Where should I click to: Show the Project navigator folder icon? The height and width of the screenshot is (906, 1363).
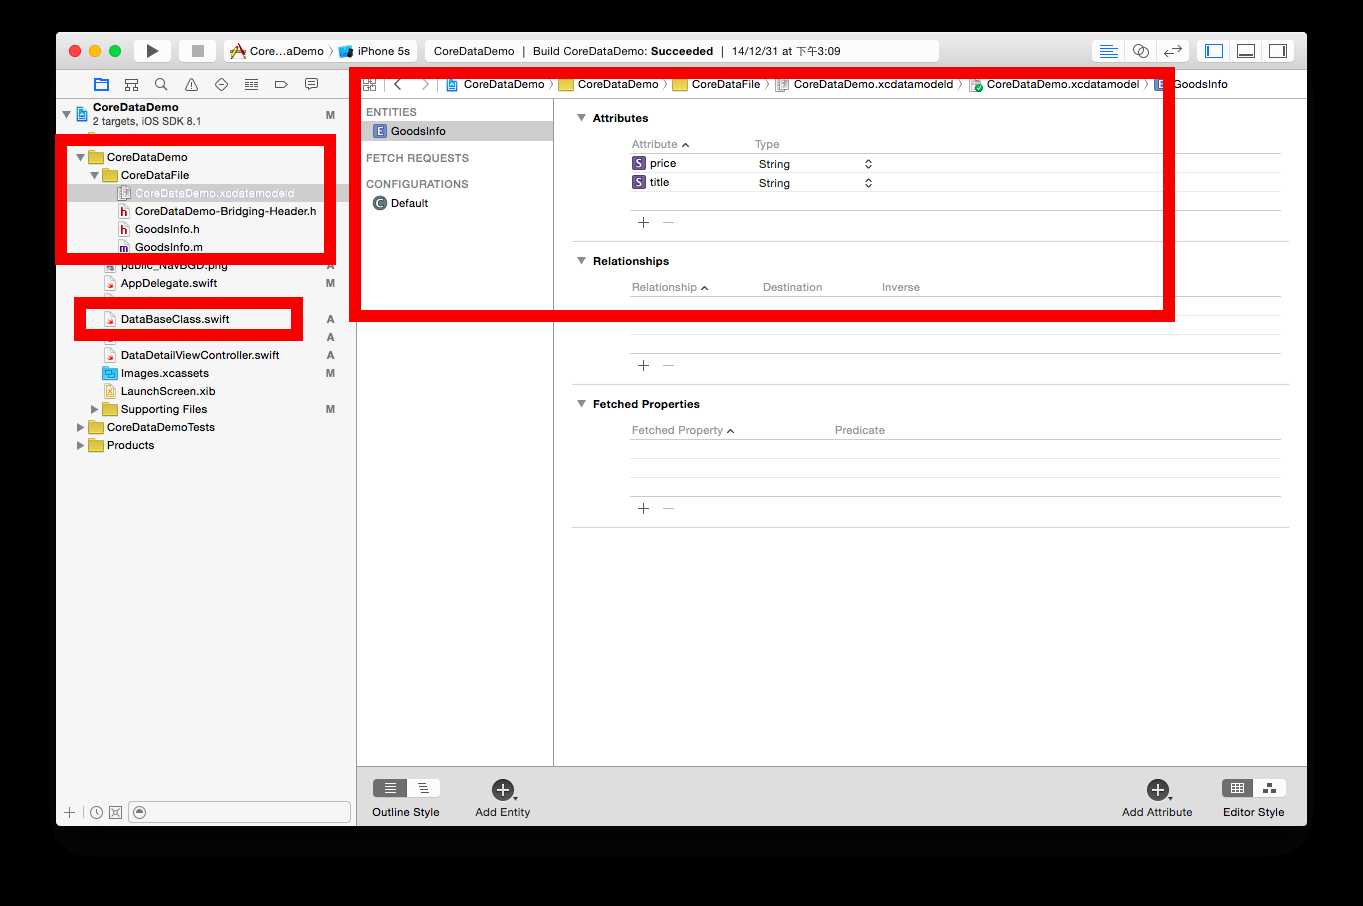(101, 85)
